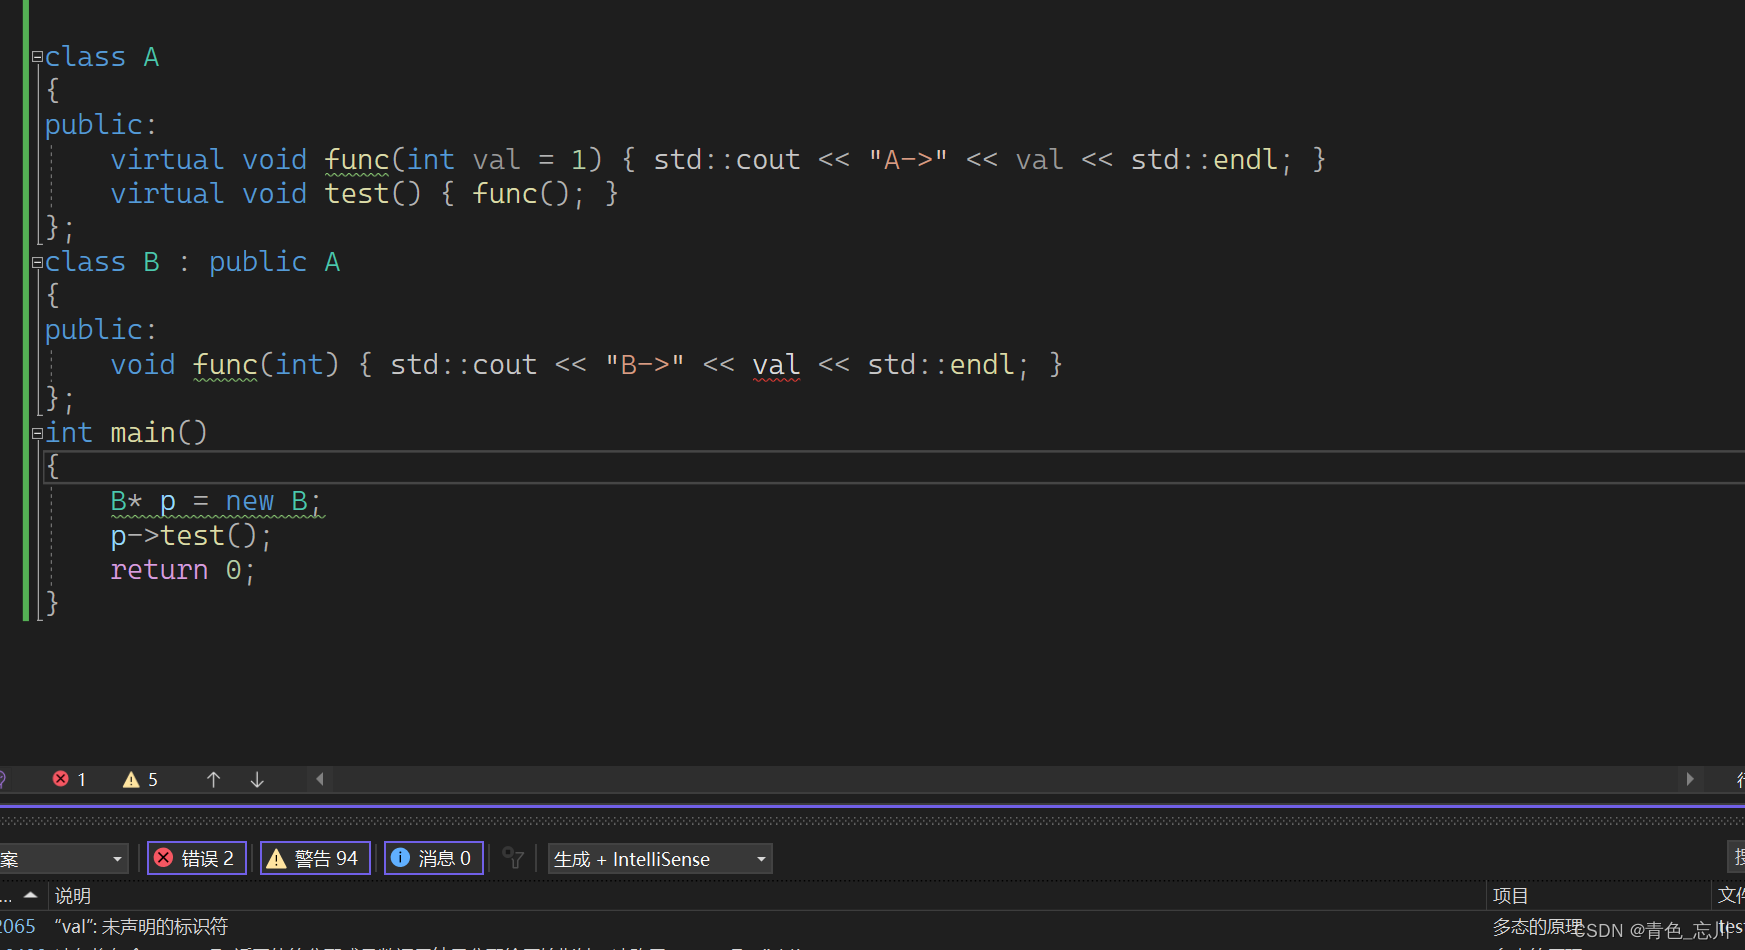
Task: Click horizontal scrollbar left arrow
Action: (320, 779)
